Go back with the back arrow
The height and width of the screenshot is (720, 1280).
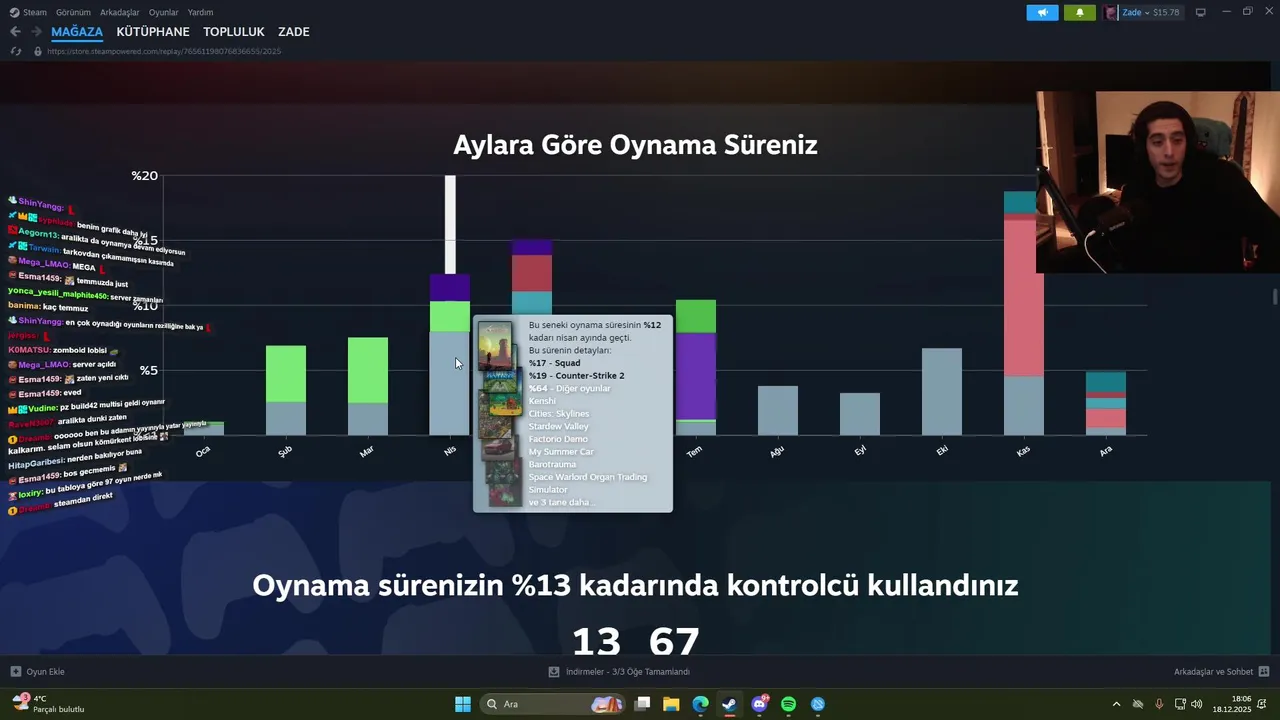coord(15,32)
